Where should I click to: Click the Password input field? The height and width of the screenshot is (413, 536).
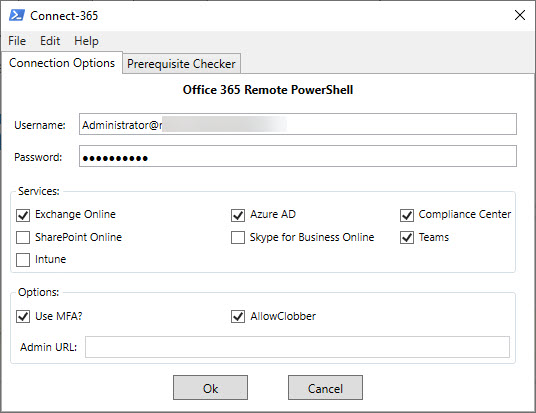click(x=298, y=156)
